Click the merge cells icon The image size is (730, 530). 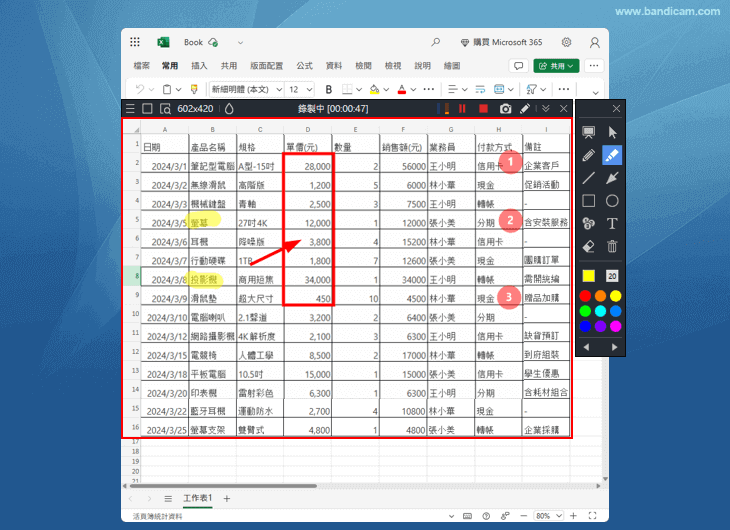499,89
